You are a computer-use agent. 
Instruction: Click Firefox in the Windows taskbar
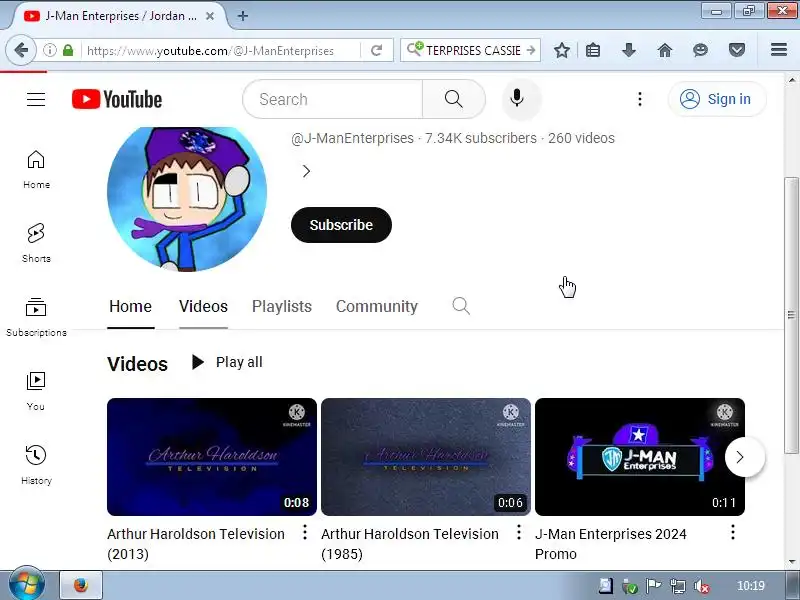[x=81, y=585]
